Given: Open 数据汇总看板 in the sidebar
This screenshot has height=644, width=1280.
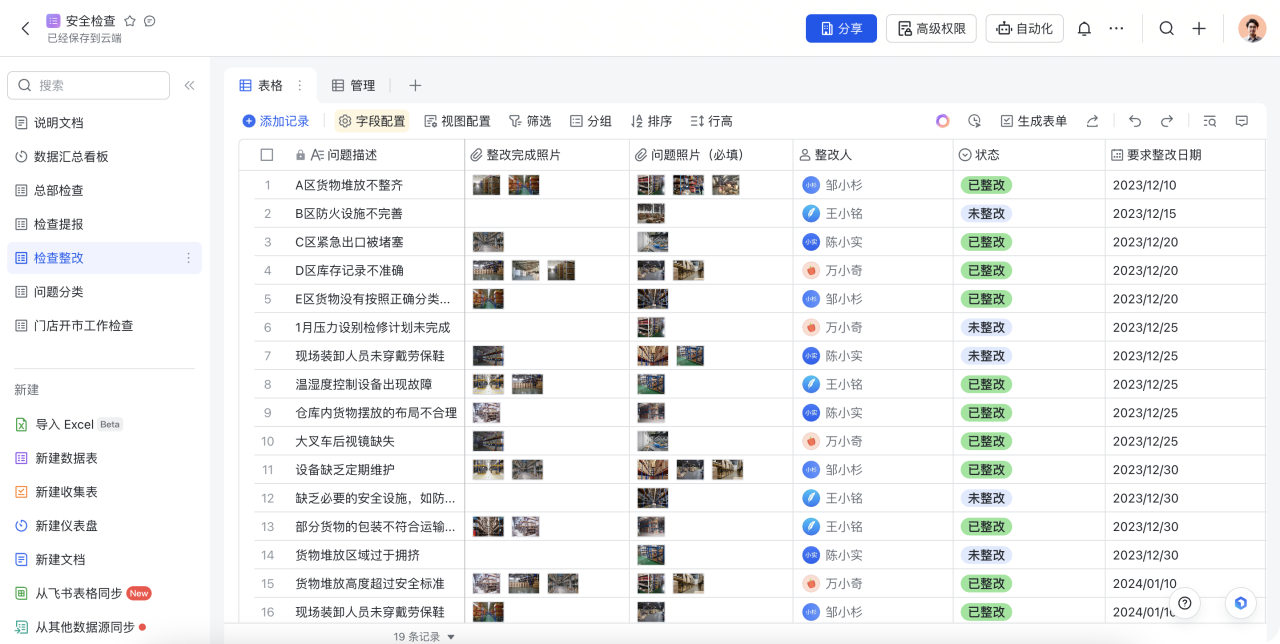Looking at the screenshot, I should [x=104, y=157].
